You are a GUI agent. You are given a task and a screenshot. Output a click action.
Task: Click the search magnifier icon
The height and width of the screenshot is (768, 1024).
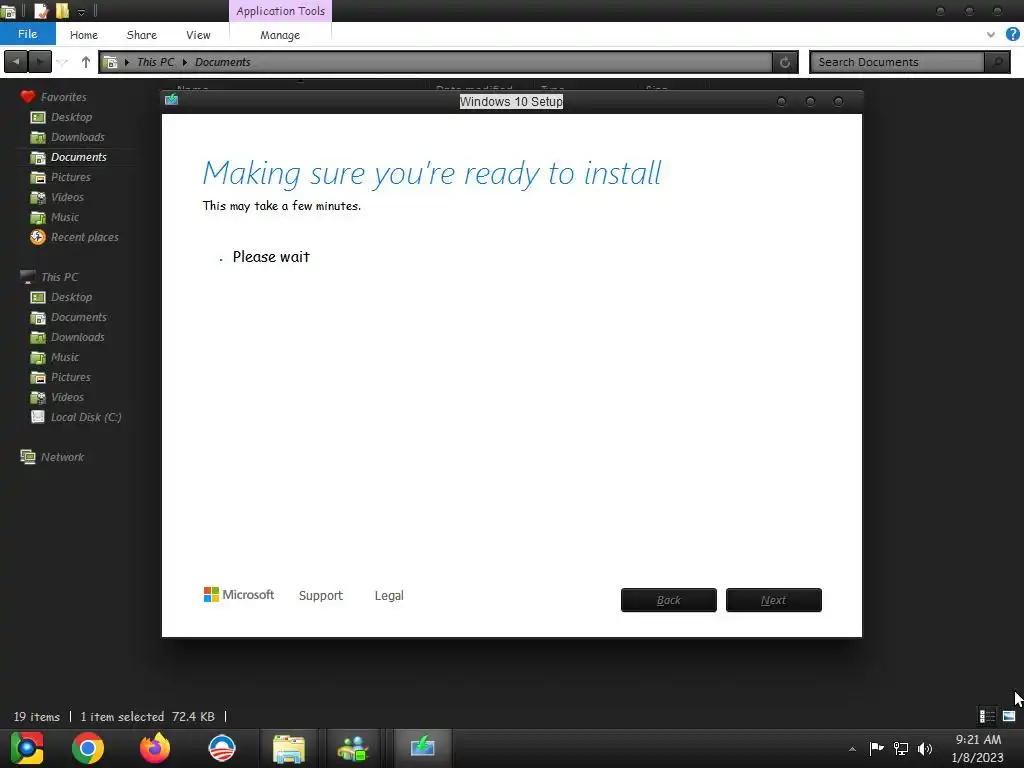tap(997, 62)
